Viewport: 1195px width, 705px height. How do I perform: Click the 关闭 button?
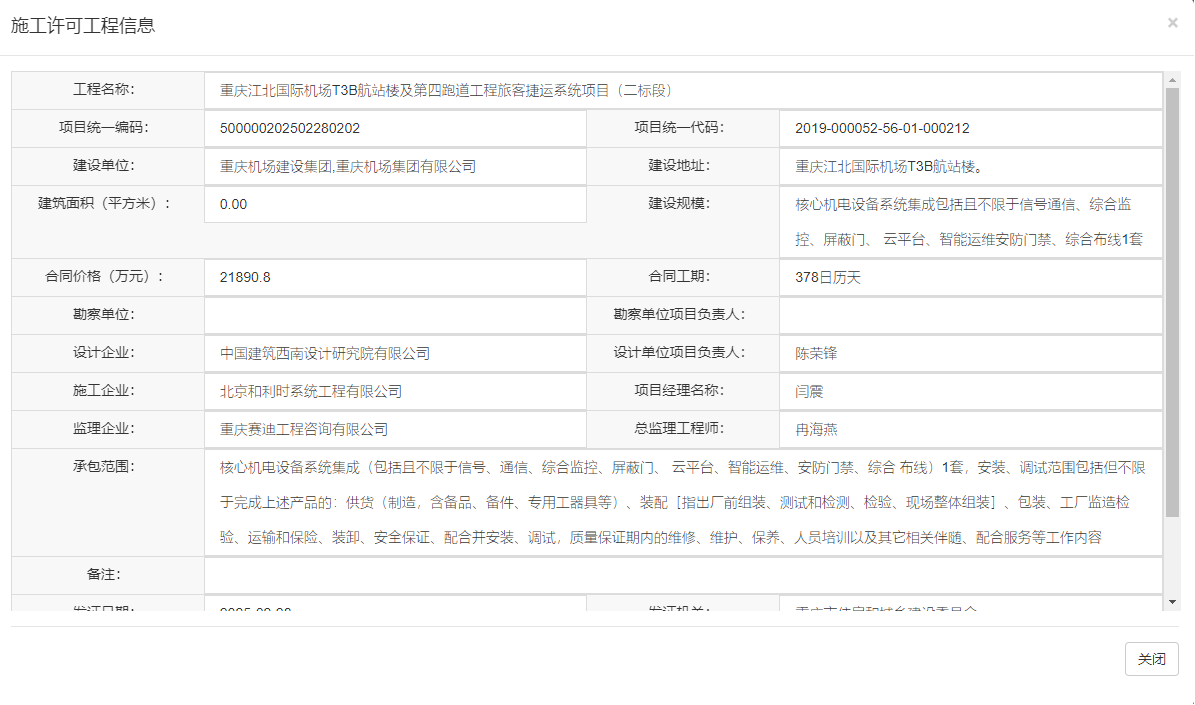pyautogui.click(x=1151, y=659)
